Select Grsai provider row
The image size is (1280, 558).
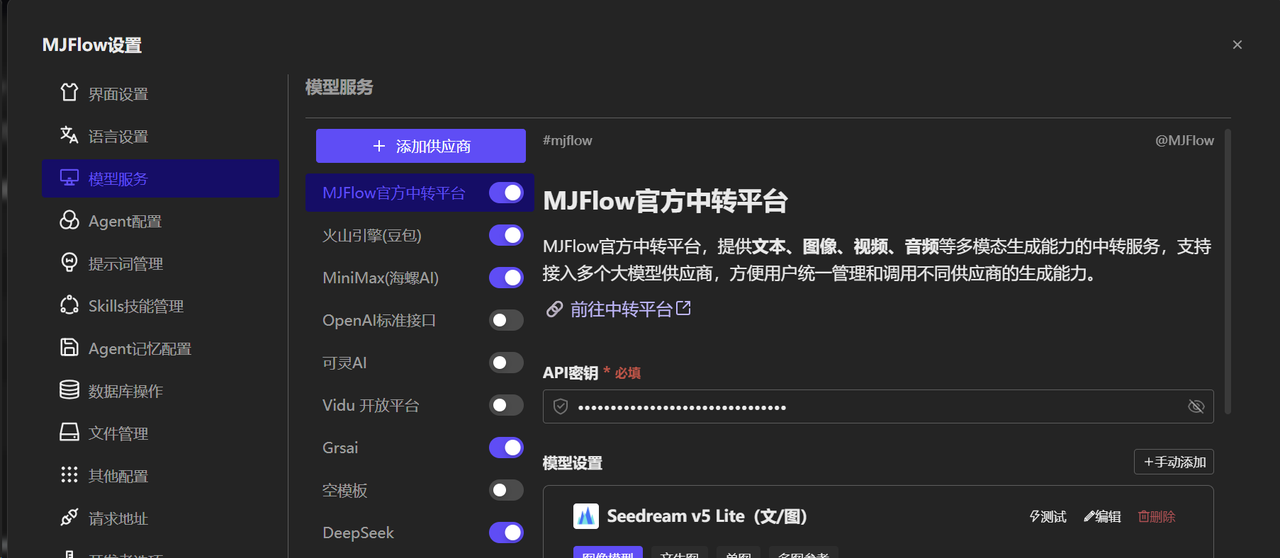click(x=420, y=448)
